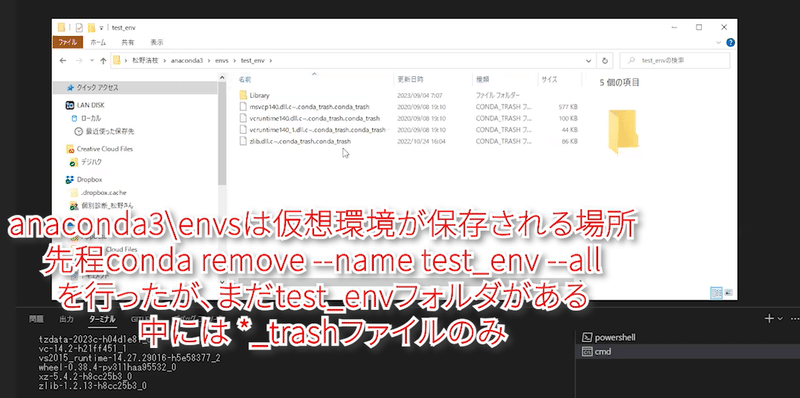
Task: Switch to details view layout icon
Action: 716,292
